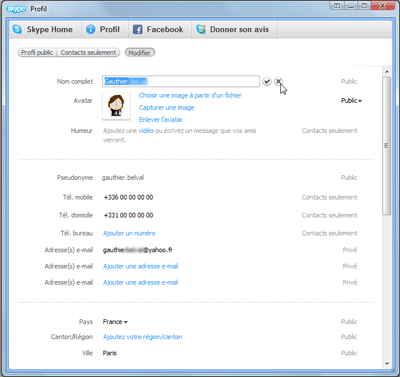Click the avatar thumbnail picture
The image size is (400, 377).
coord(116,106)
